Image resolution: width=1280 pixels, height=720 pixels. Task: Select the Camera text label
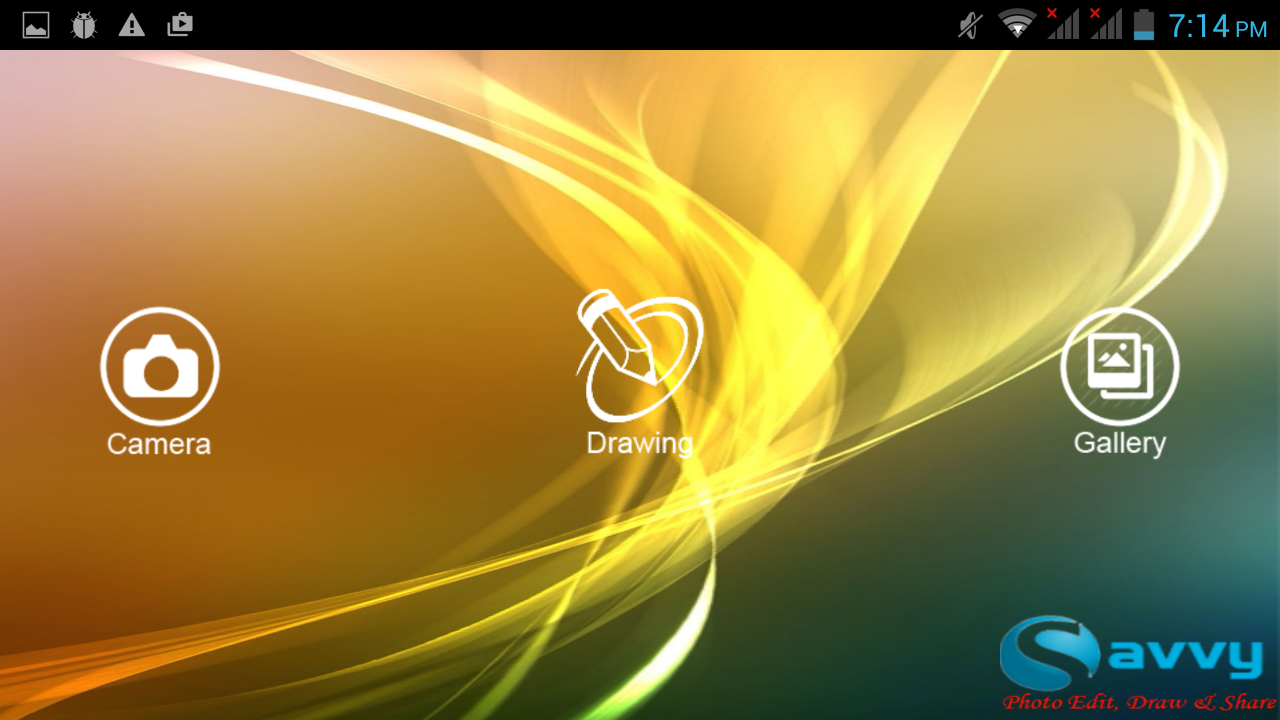point(159,444)
